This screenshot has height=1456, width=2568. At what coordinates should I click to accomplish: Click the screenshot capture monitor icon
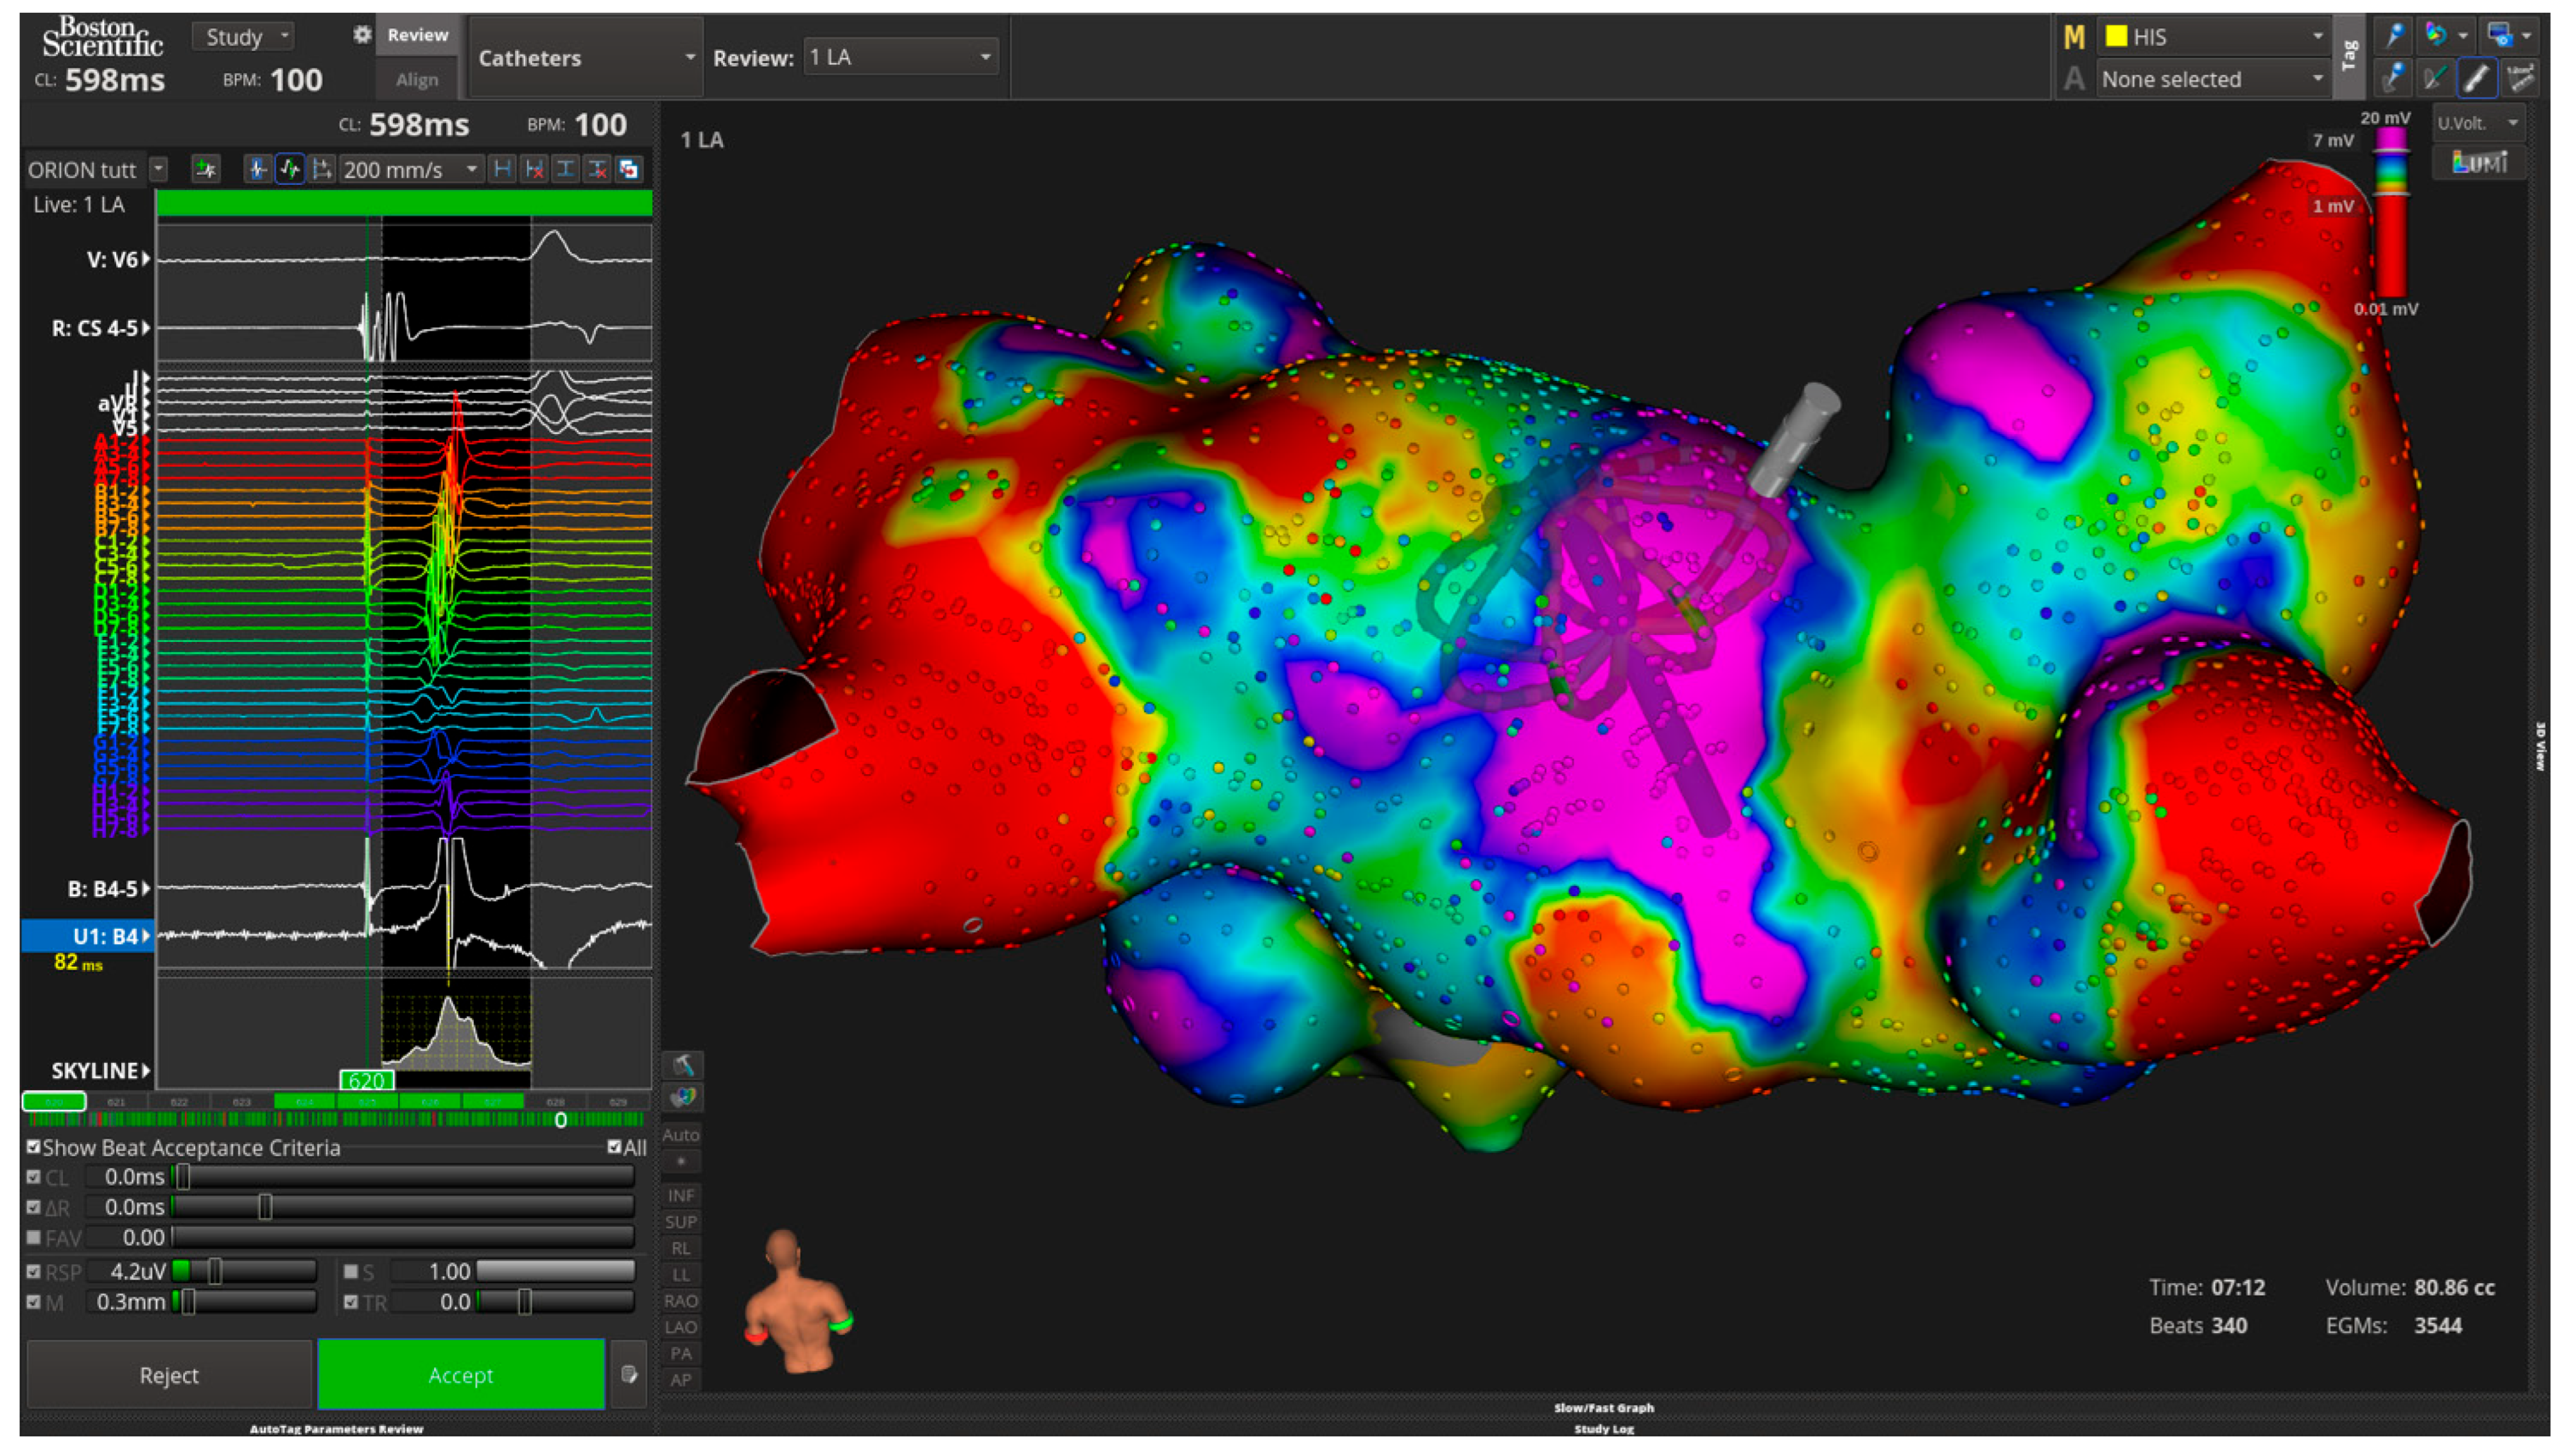pyautogui.click(x=2500, y=36)
